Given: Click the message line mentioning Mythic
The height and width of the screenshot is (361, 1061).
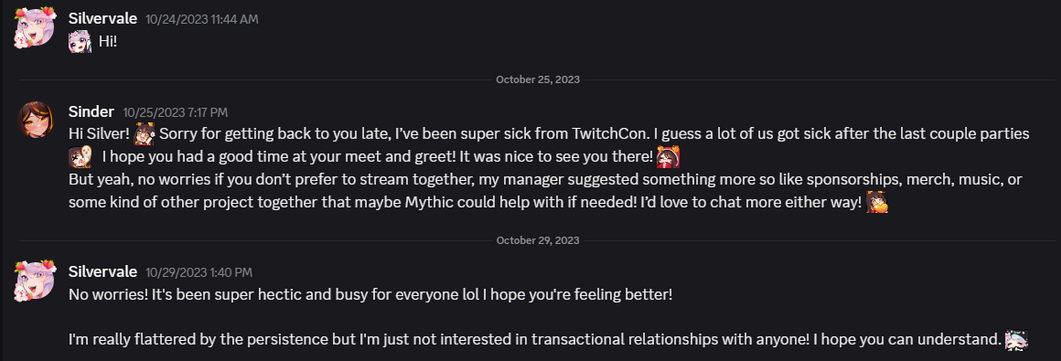Looking at the screenshot, I should click(x=466, y=202).
